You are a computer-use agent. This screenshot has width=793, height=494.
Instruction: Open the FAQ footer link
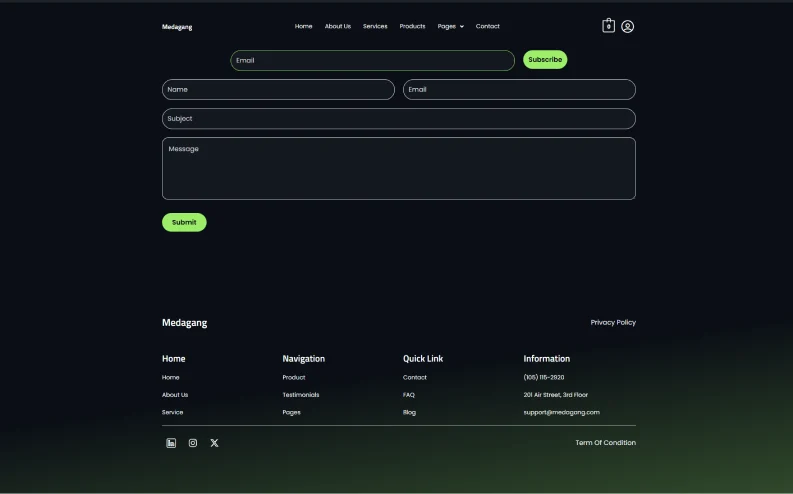tap(409, 395)
